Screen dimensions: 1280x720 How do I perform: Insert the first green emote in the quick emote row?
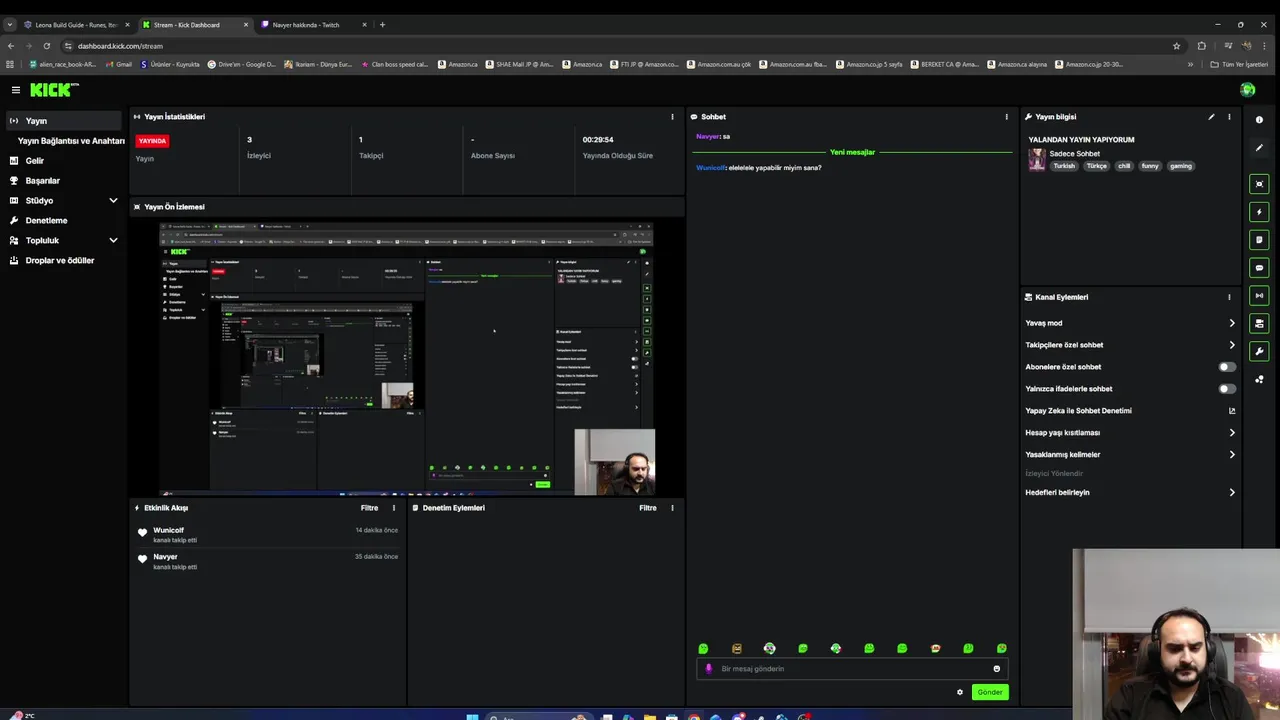[703, 649]
